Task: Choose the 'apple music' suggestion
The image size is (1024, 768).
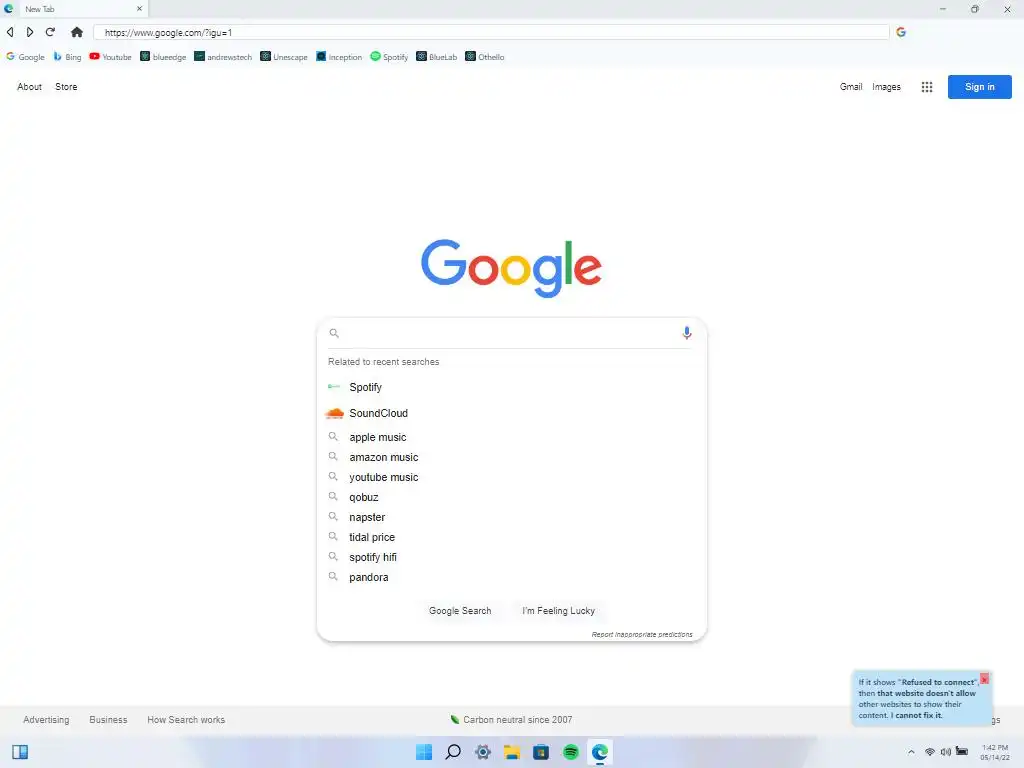Action: tap(511, 438)
